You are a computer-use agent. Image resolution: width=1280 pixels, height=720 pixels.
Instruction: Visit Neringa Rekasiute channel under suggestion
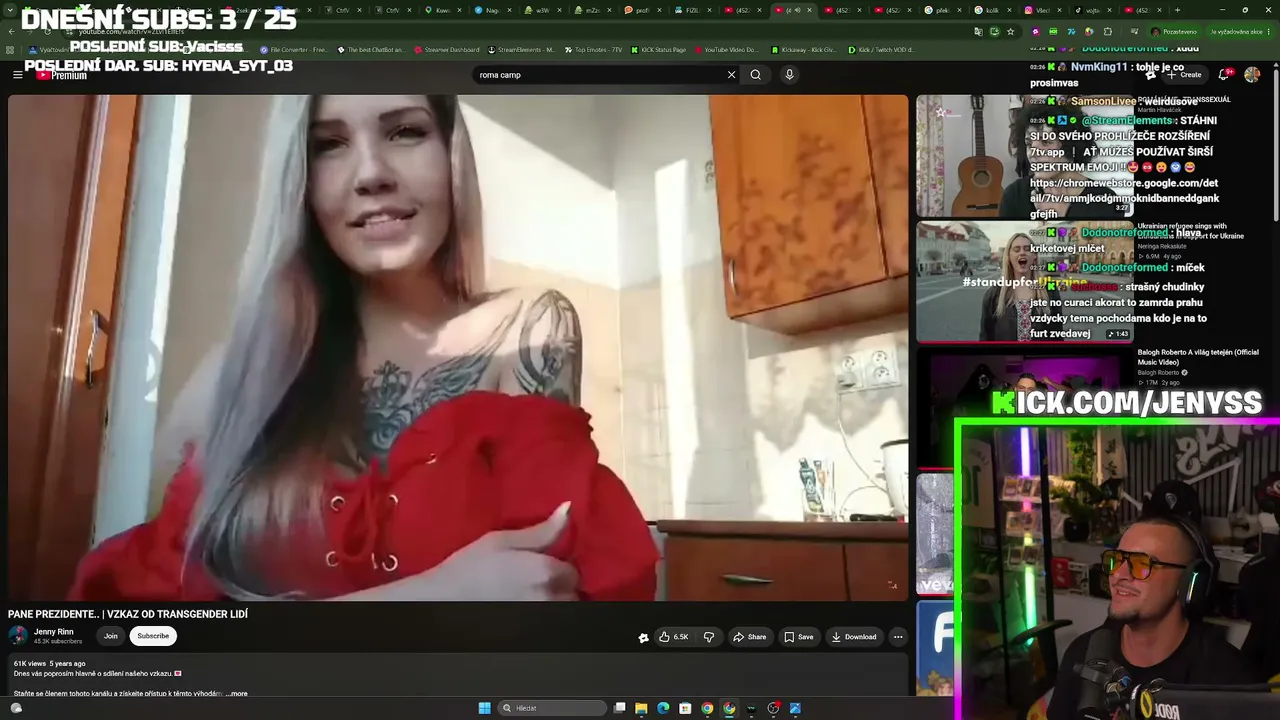pos(1161,246)
